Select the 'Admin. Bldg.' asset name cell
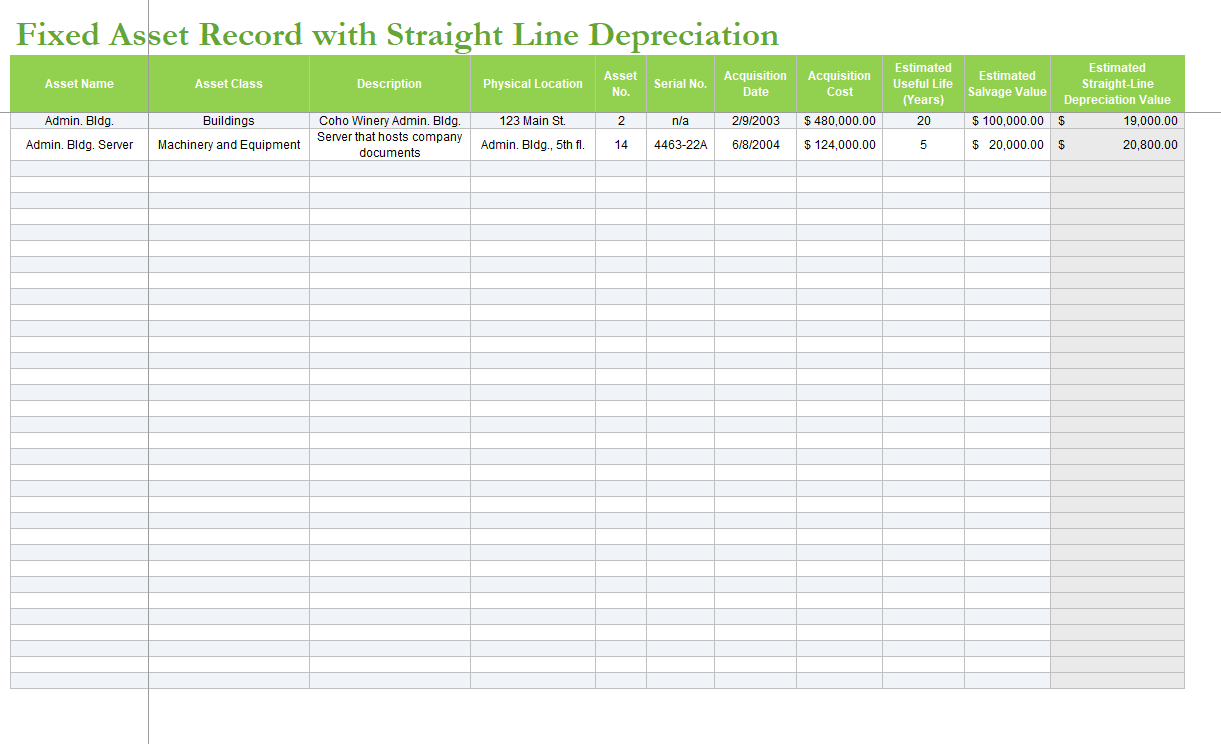The image size is (1221, 744). point(79,121)
